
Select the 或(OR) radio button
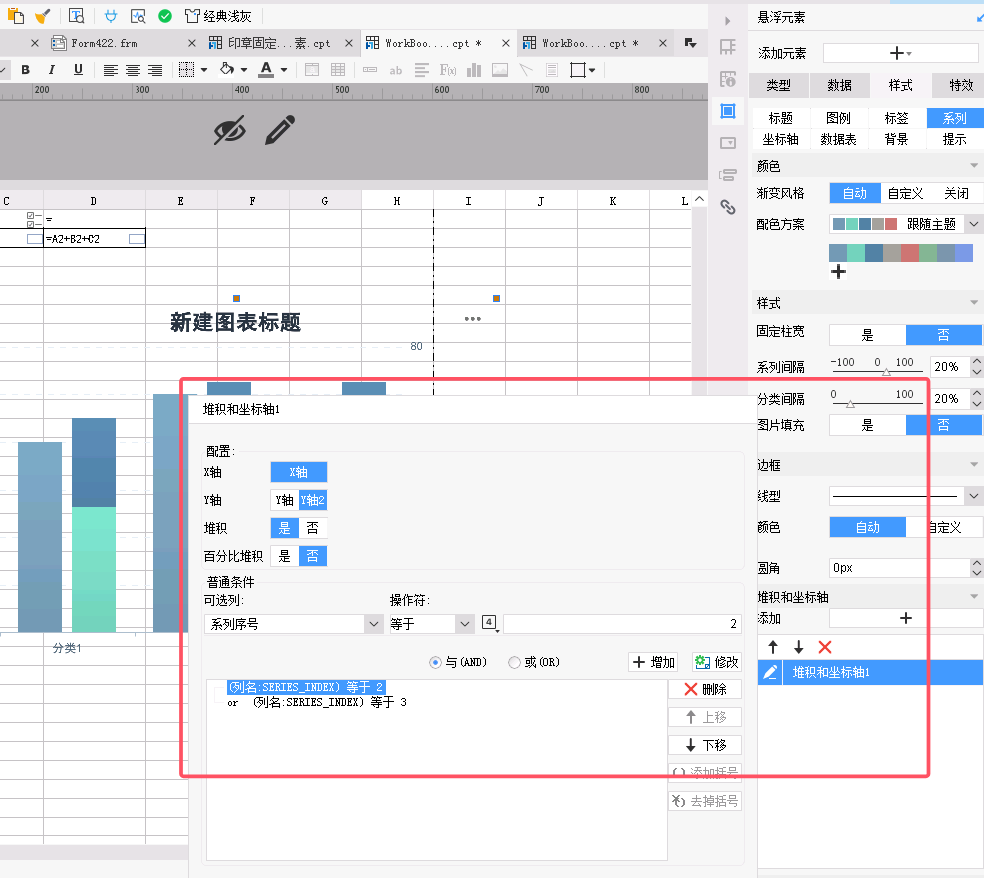(515, 662)
